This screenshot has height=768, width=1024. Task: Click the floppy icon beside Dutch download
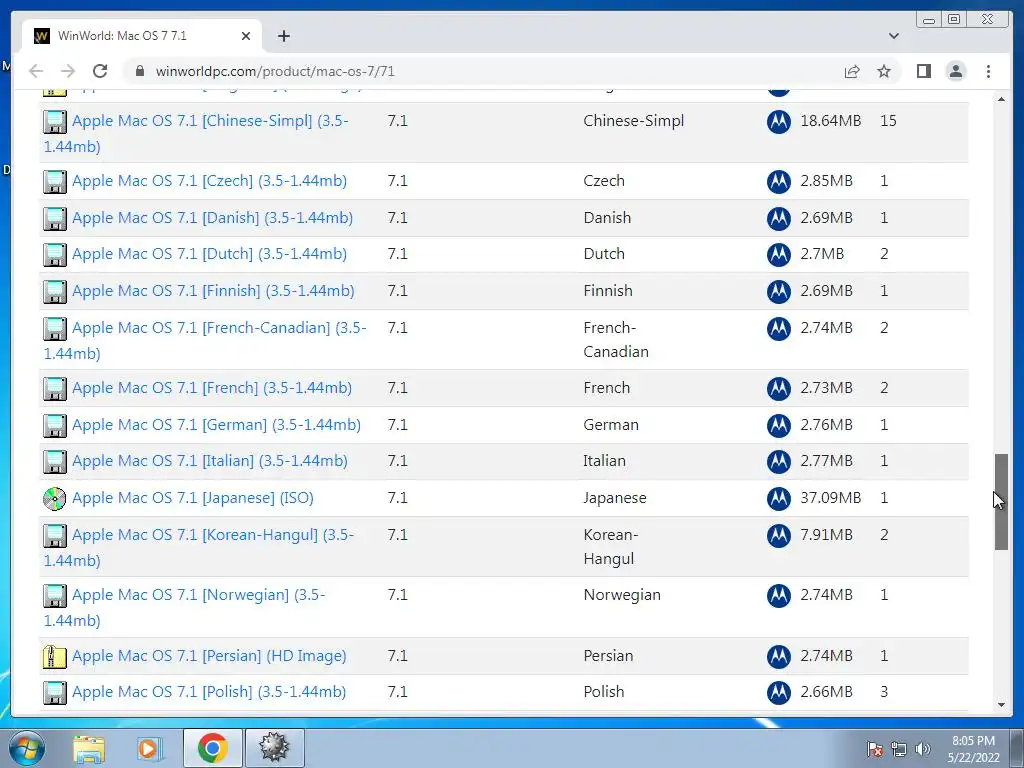(x=55, y=255)
